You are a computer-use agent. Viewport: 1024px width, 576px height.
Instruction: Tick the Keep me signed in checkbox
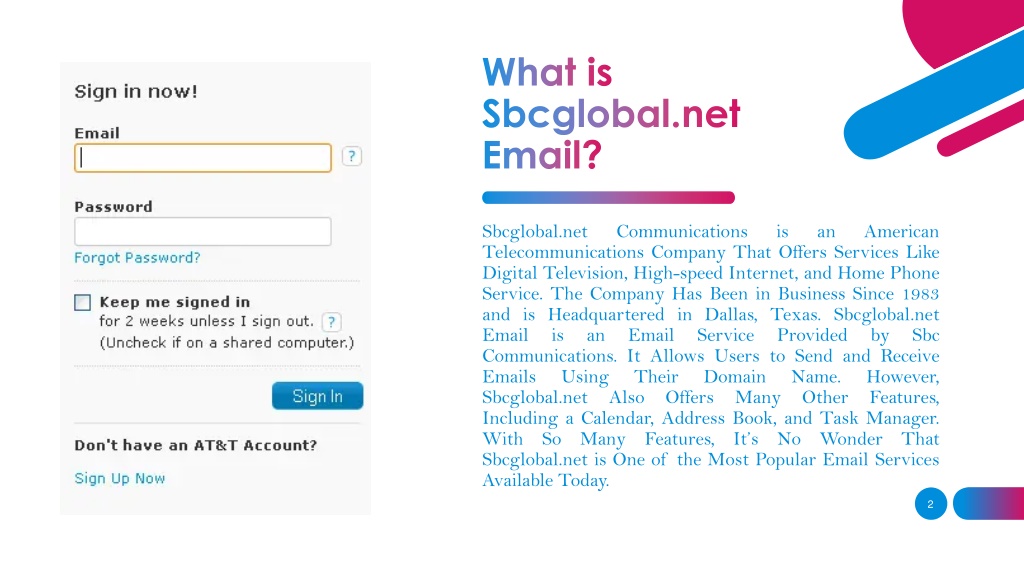[x=82, y=302]
